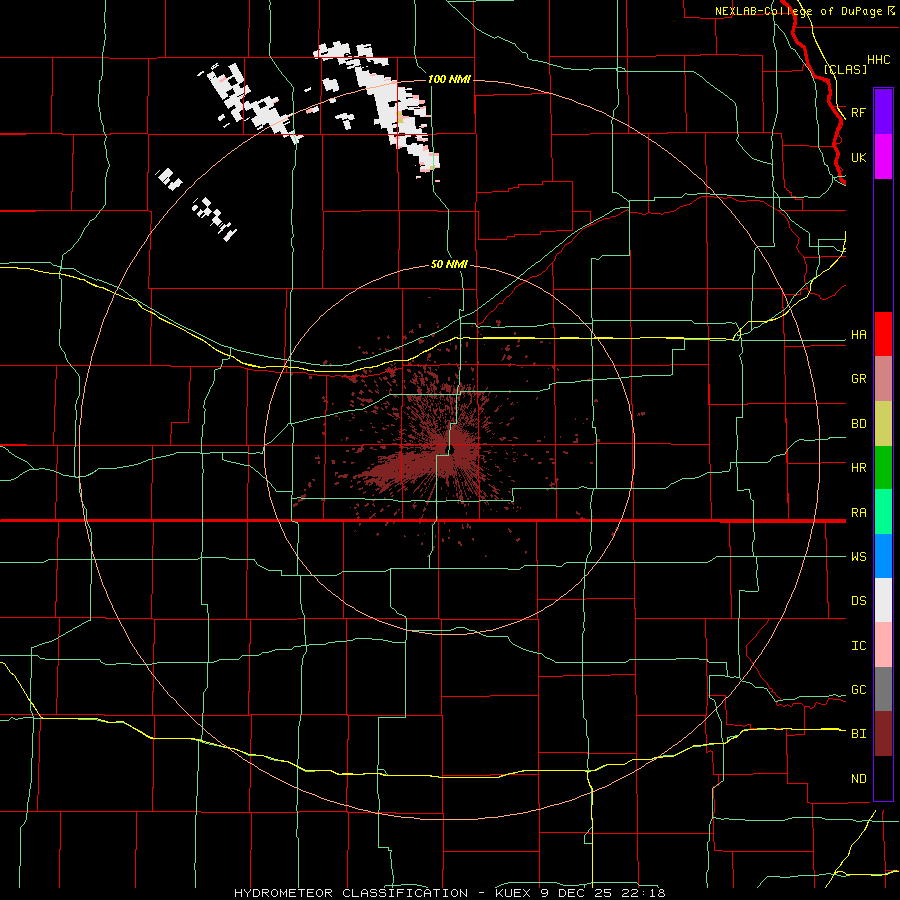Click the HA red legend swatch

[x=883, y=334]
